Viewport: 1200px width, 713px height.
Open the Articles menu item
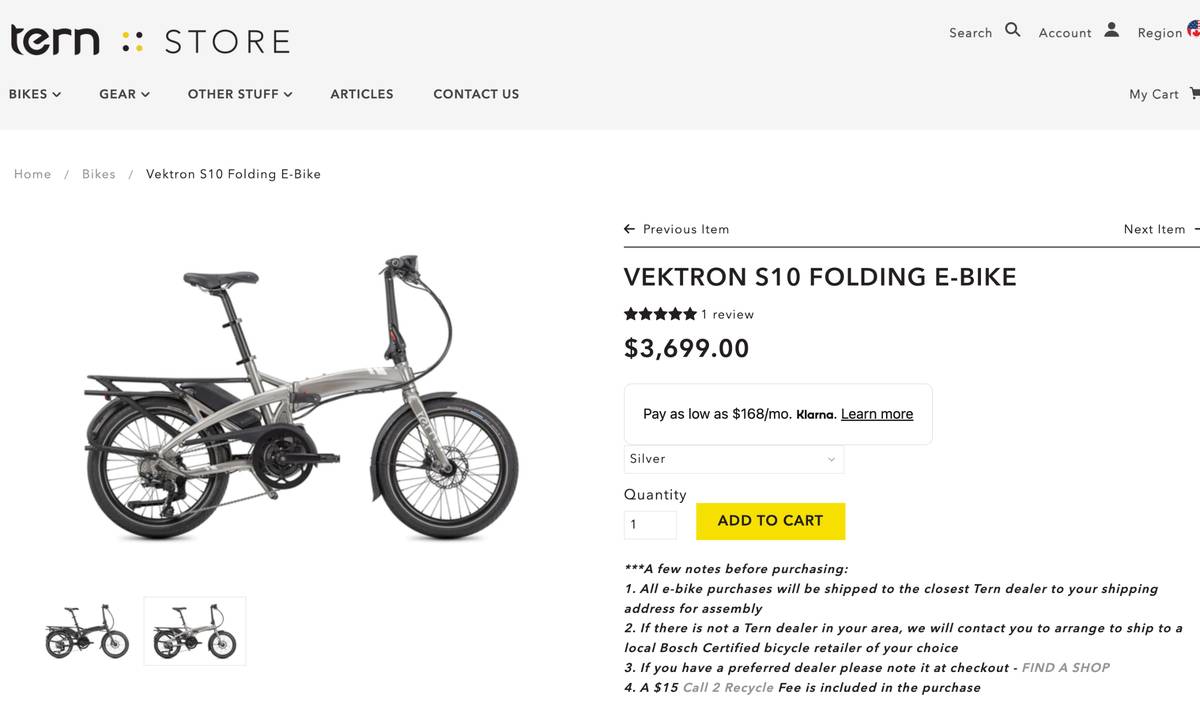click(x=362, y=94)
